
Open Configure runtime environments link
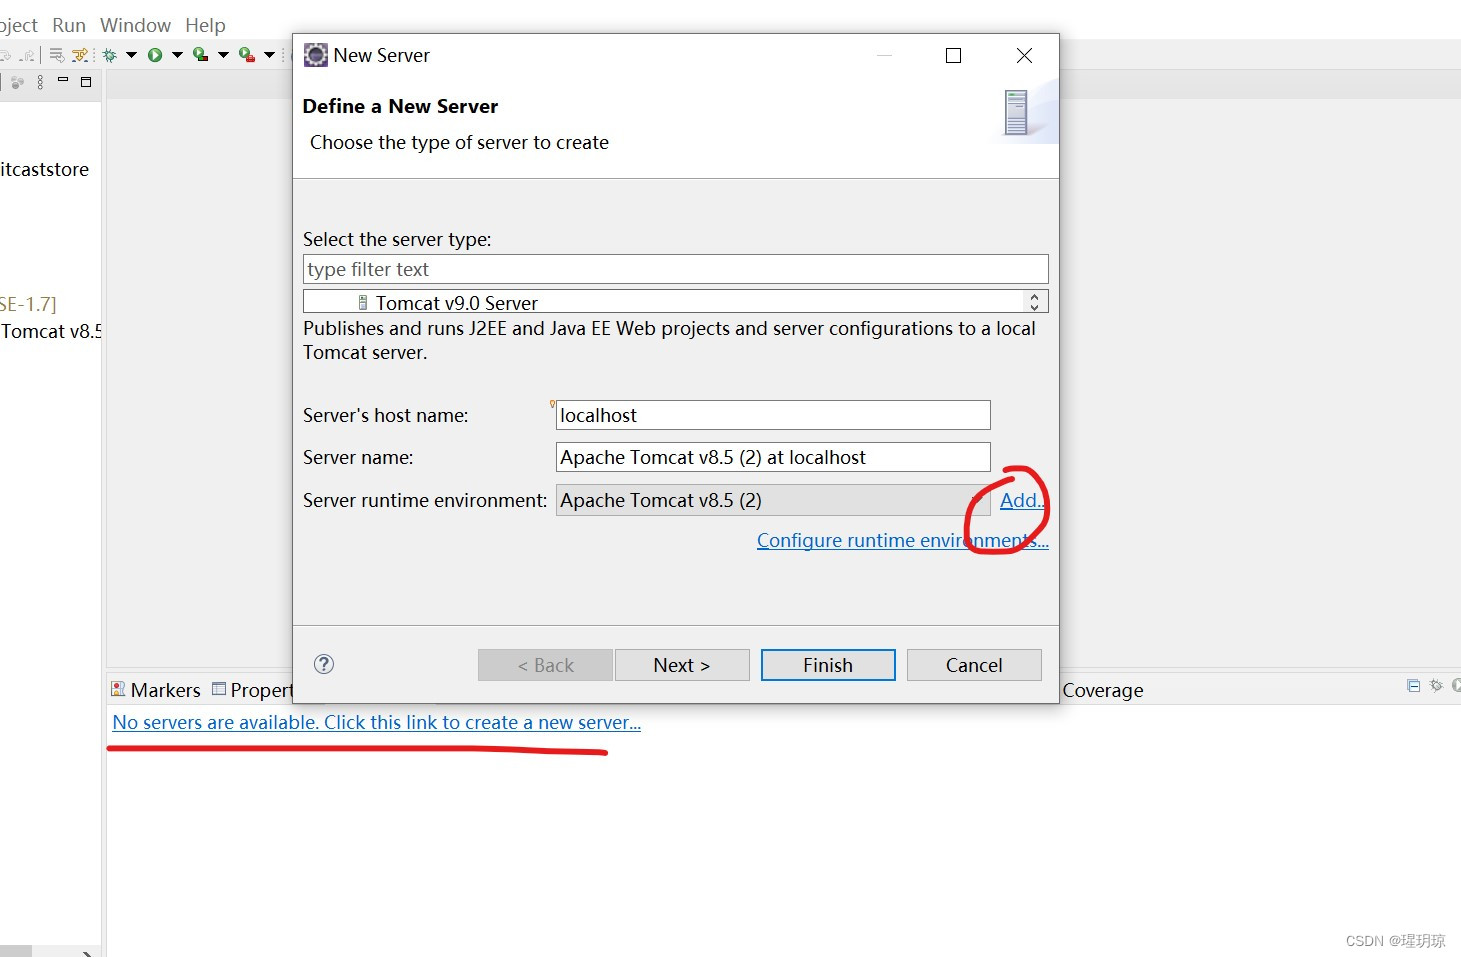[902, 540]
